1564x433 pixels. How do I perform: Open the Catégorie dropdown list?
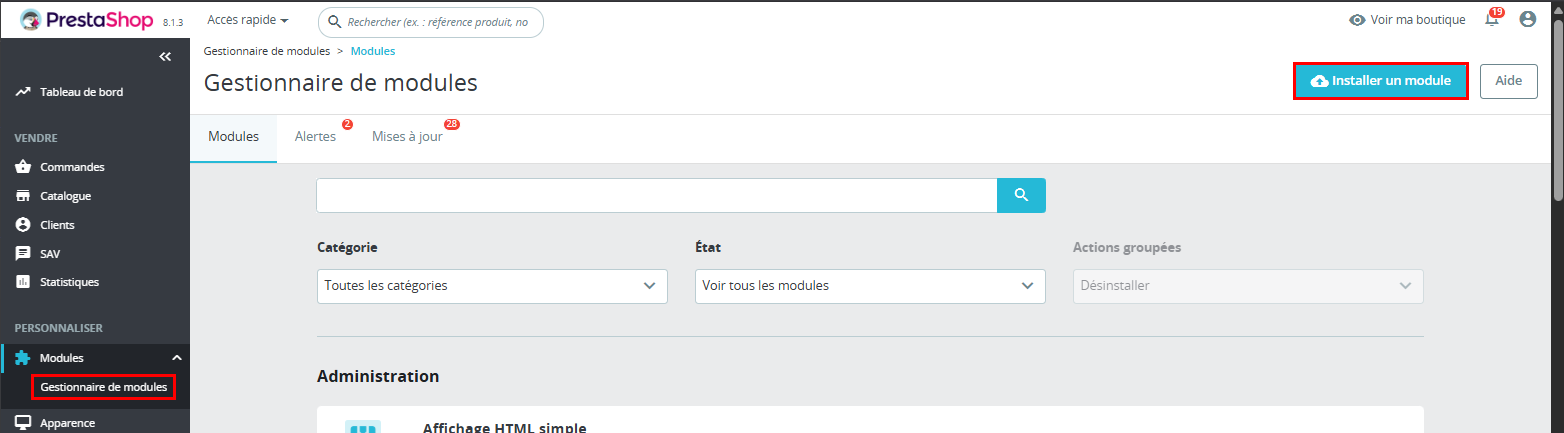(491, 286)
